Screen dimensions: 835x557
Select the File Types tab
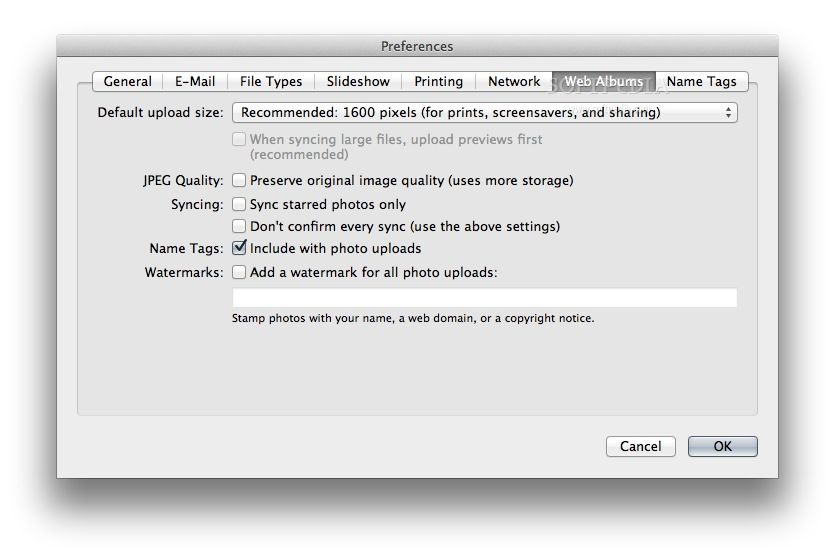[271, 81]
